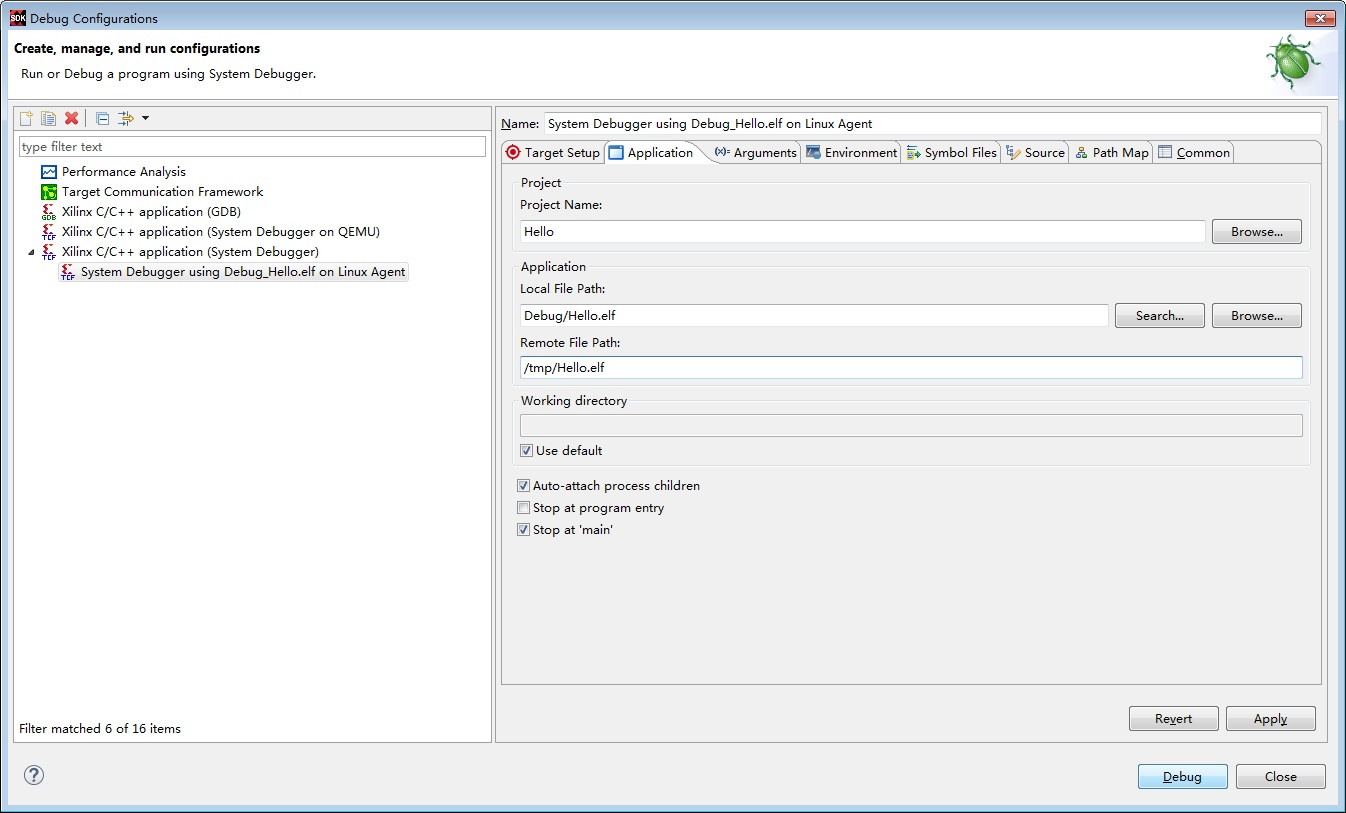Click the New launch configuration icon

tap(27, 119)
